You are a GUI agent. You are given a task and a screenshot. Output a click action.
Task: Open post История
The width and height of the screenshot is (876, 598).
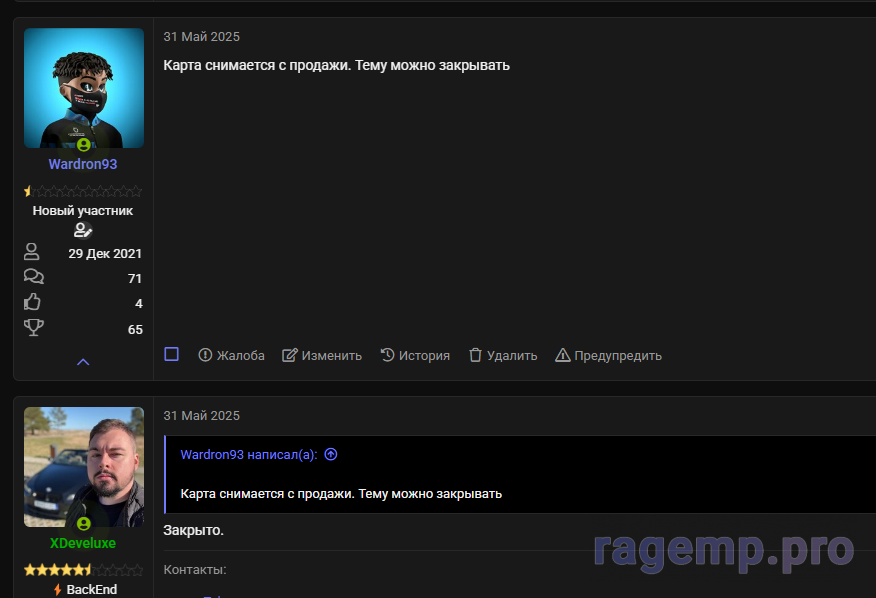coord(415,355)
